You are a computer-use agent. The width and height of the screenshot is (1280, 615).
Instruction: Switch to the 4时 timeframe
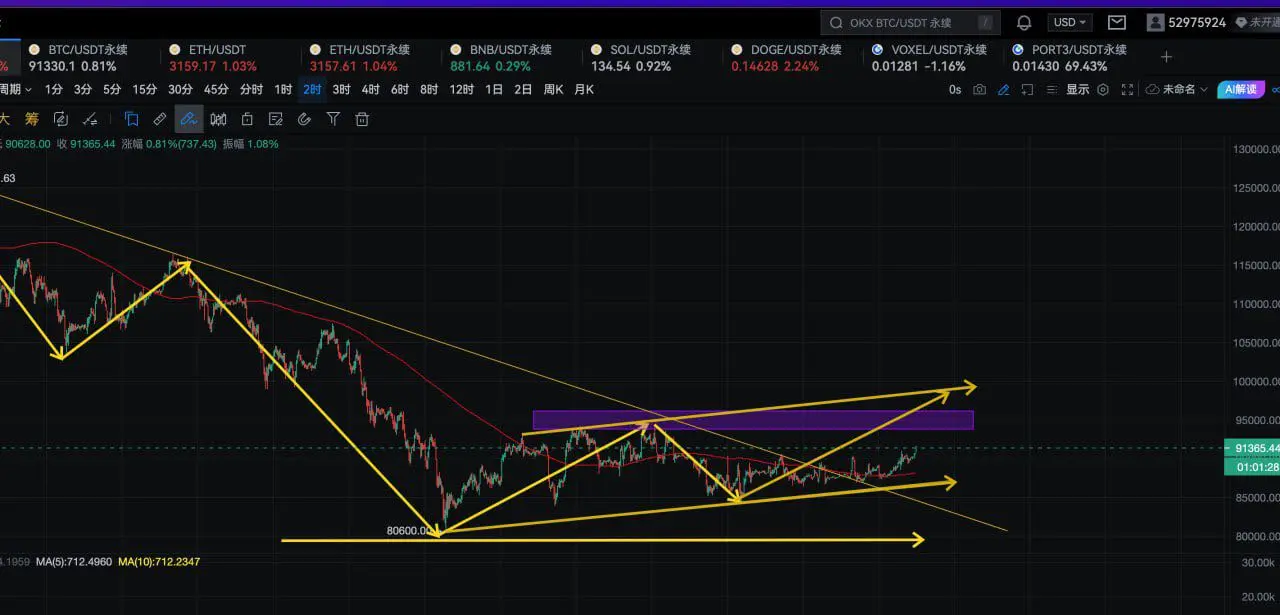click(x=370, y=89)
